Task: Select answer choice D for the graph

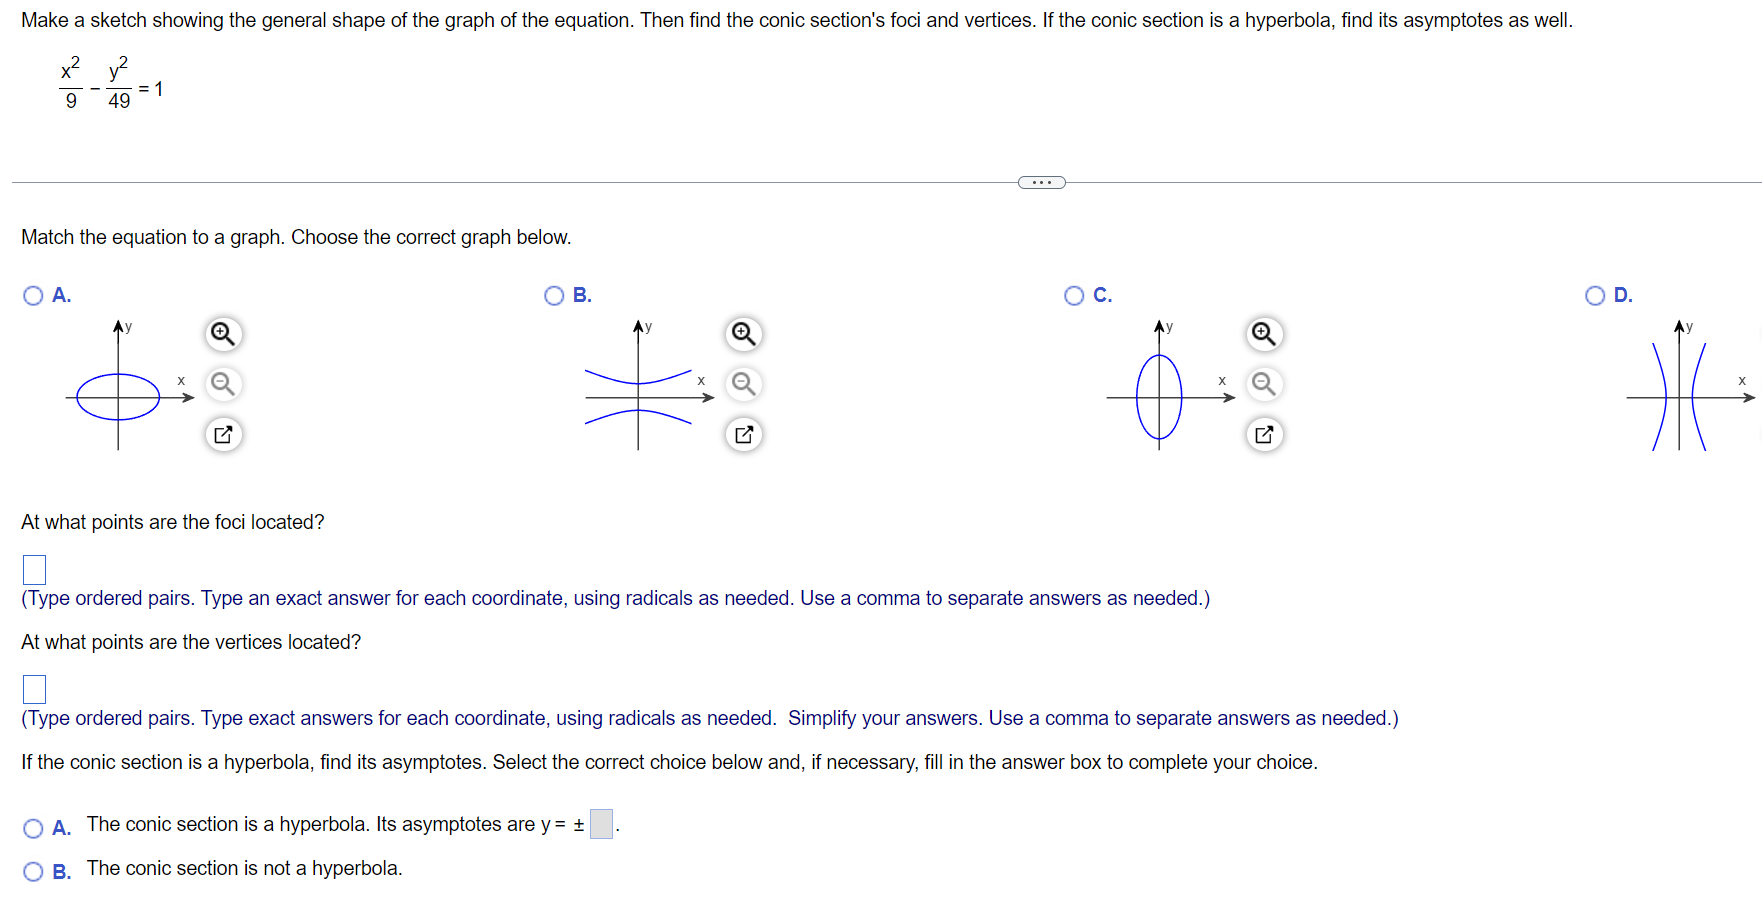Action: pyautogui.click(x=1593, y=295)
